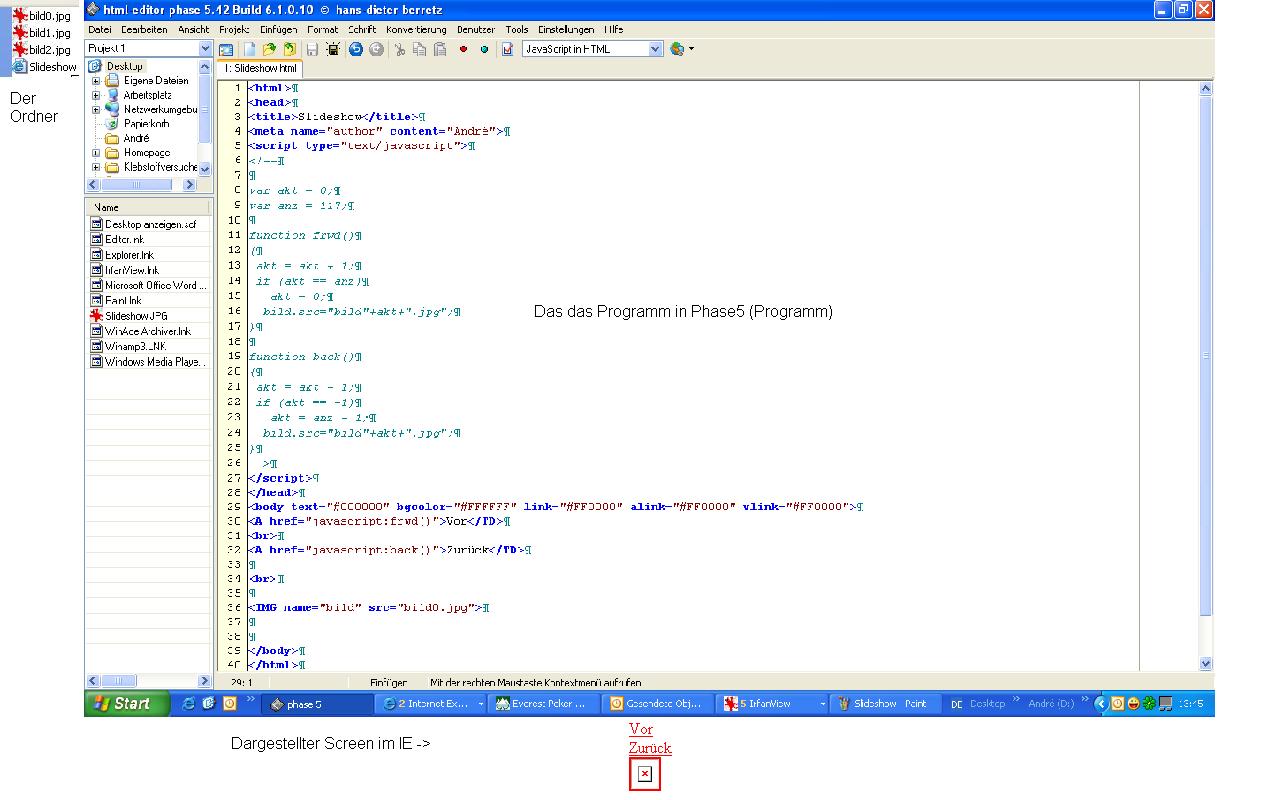The height and width of the screenshot is (800, 1280).
Task: Switch to the Everest Poker taskbar button
Action: (546, 704)
